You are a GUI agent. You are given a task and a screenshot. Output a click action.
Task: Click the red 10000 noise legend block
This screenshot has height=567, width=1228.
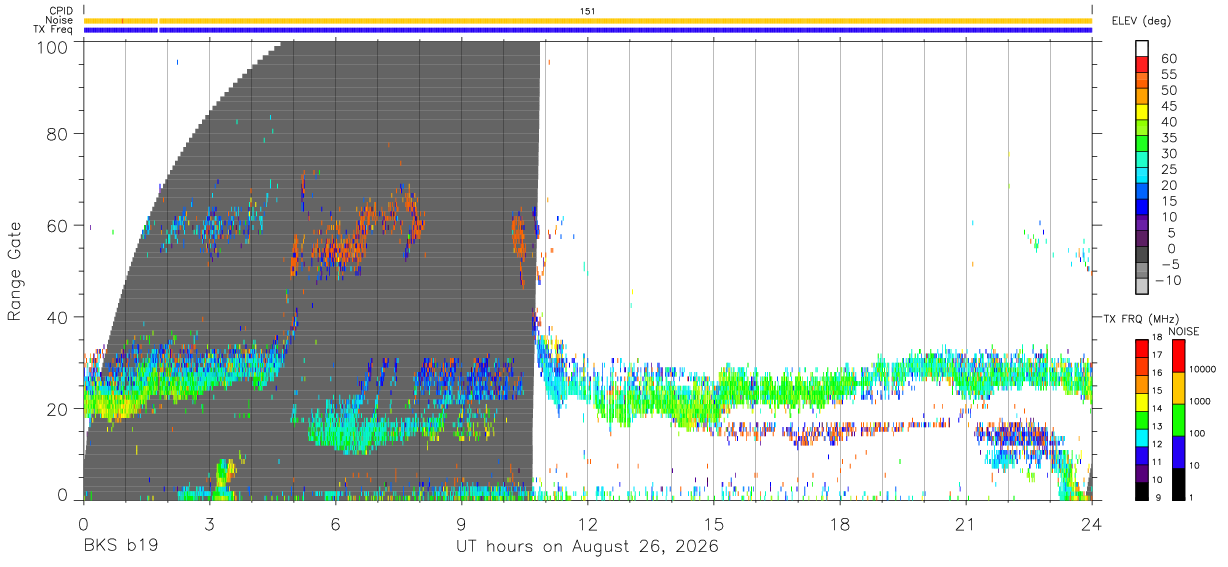[x=1177, y=356]
